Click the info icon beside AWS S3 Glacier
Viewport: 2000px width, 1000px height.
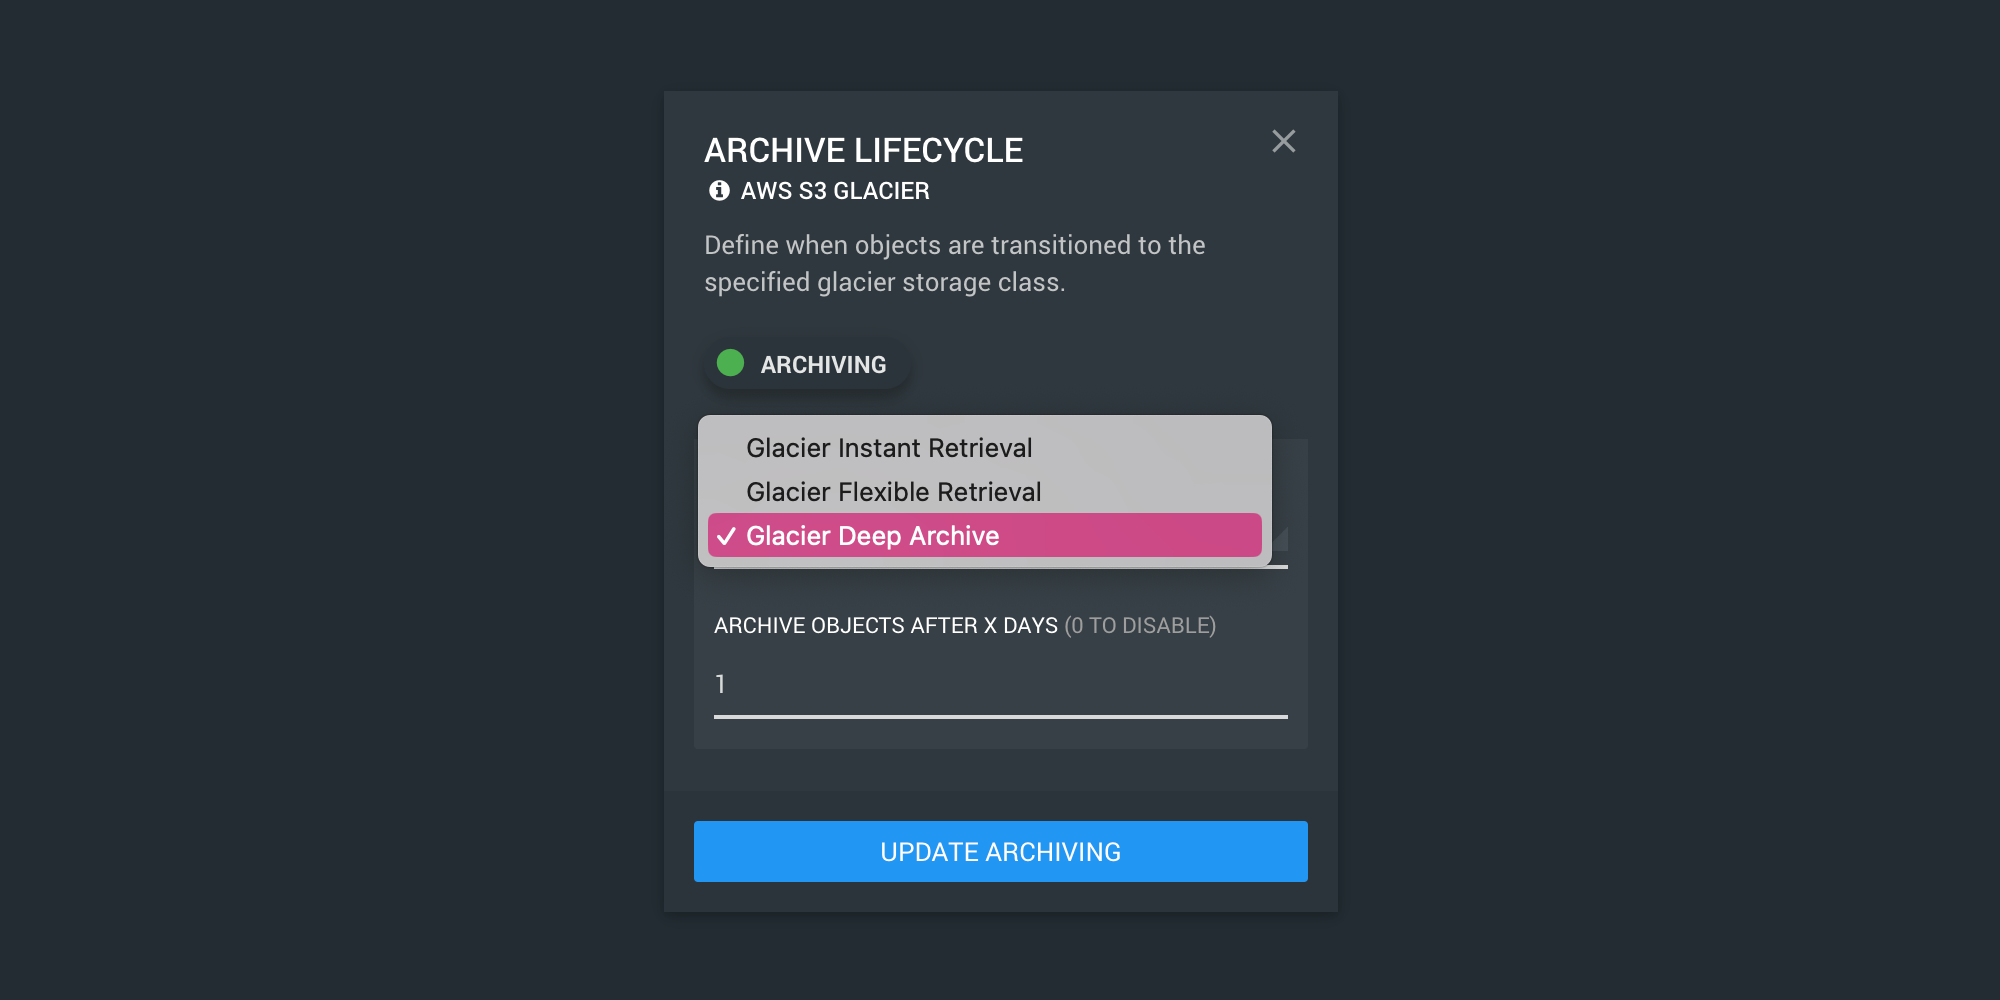pos(719,190)
